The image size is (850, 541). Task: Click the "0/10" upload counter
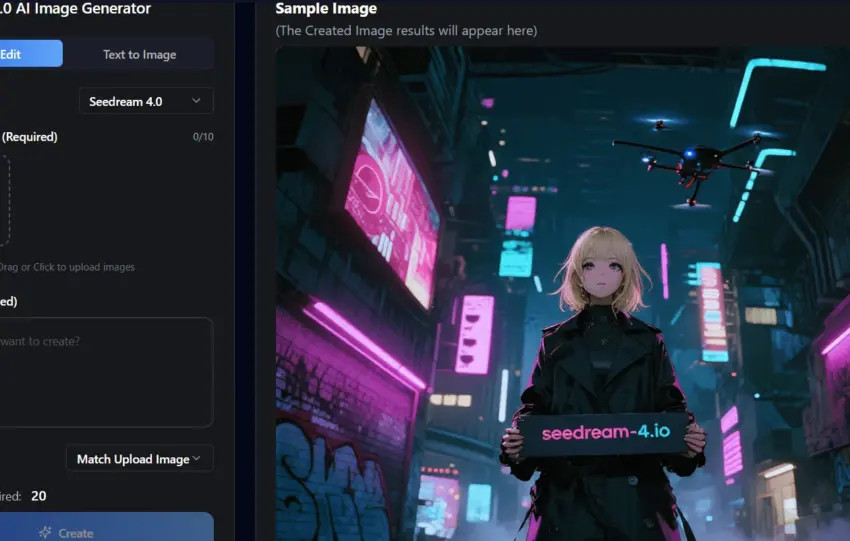pyautogui.click(x=203, y=137)
